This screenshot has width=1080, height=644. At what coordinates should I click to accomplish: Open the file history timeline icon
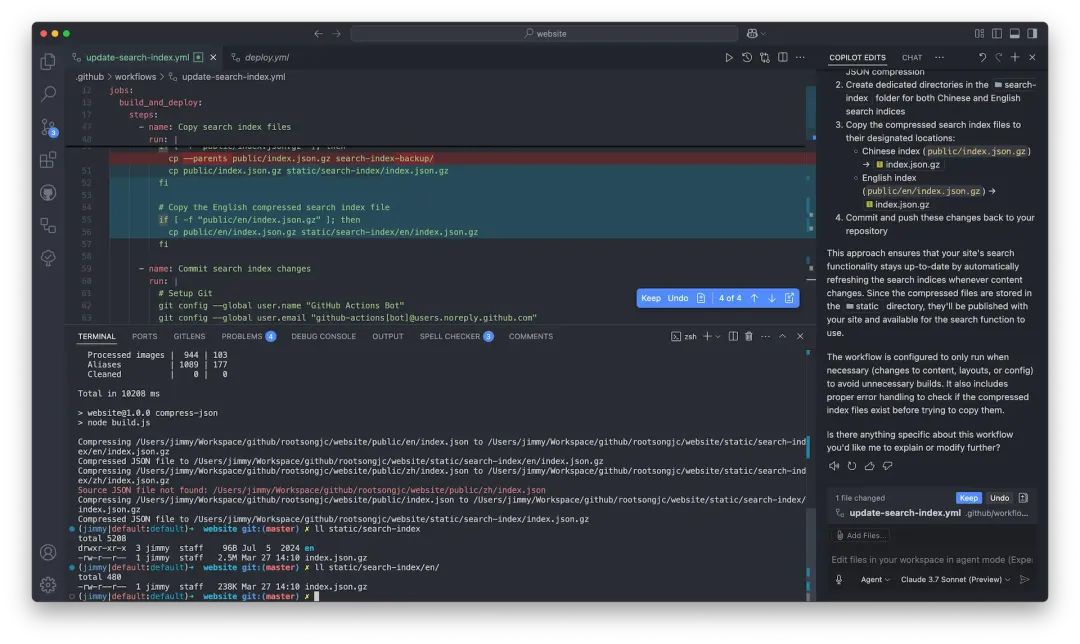tap(747, 57)
